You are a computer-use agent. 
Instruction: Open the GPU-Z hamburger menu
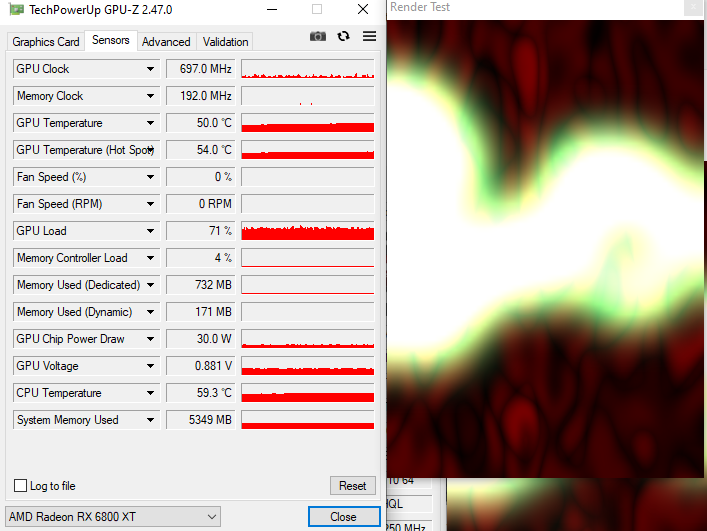pos(369,36)
